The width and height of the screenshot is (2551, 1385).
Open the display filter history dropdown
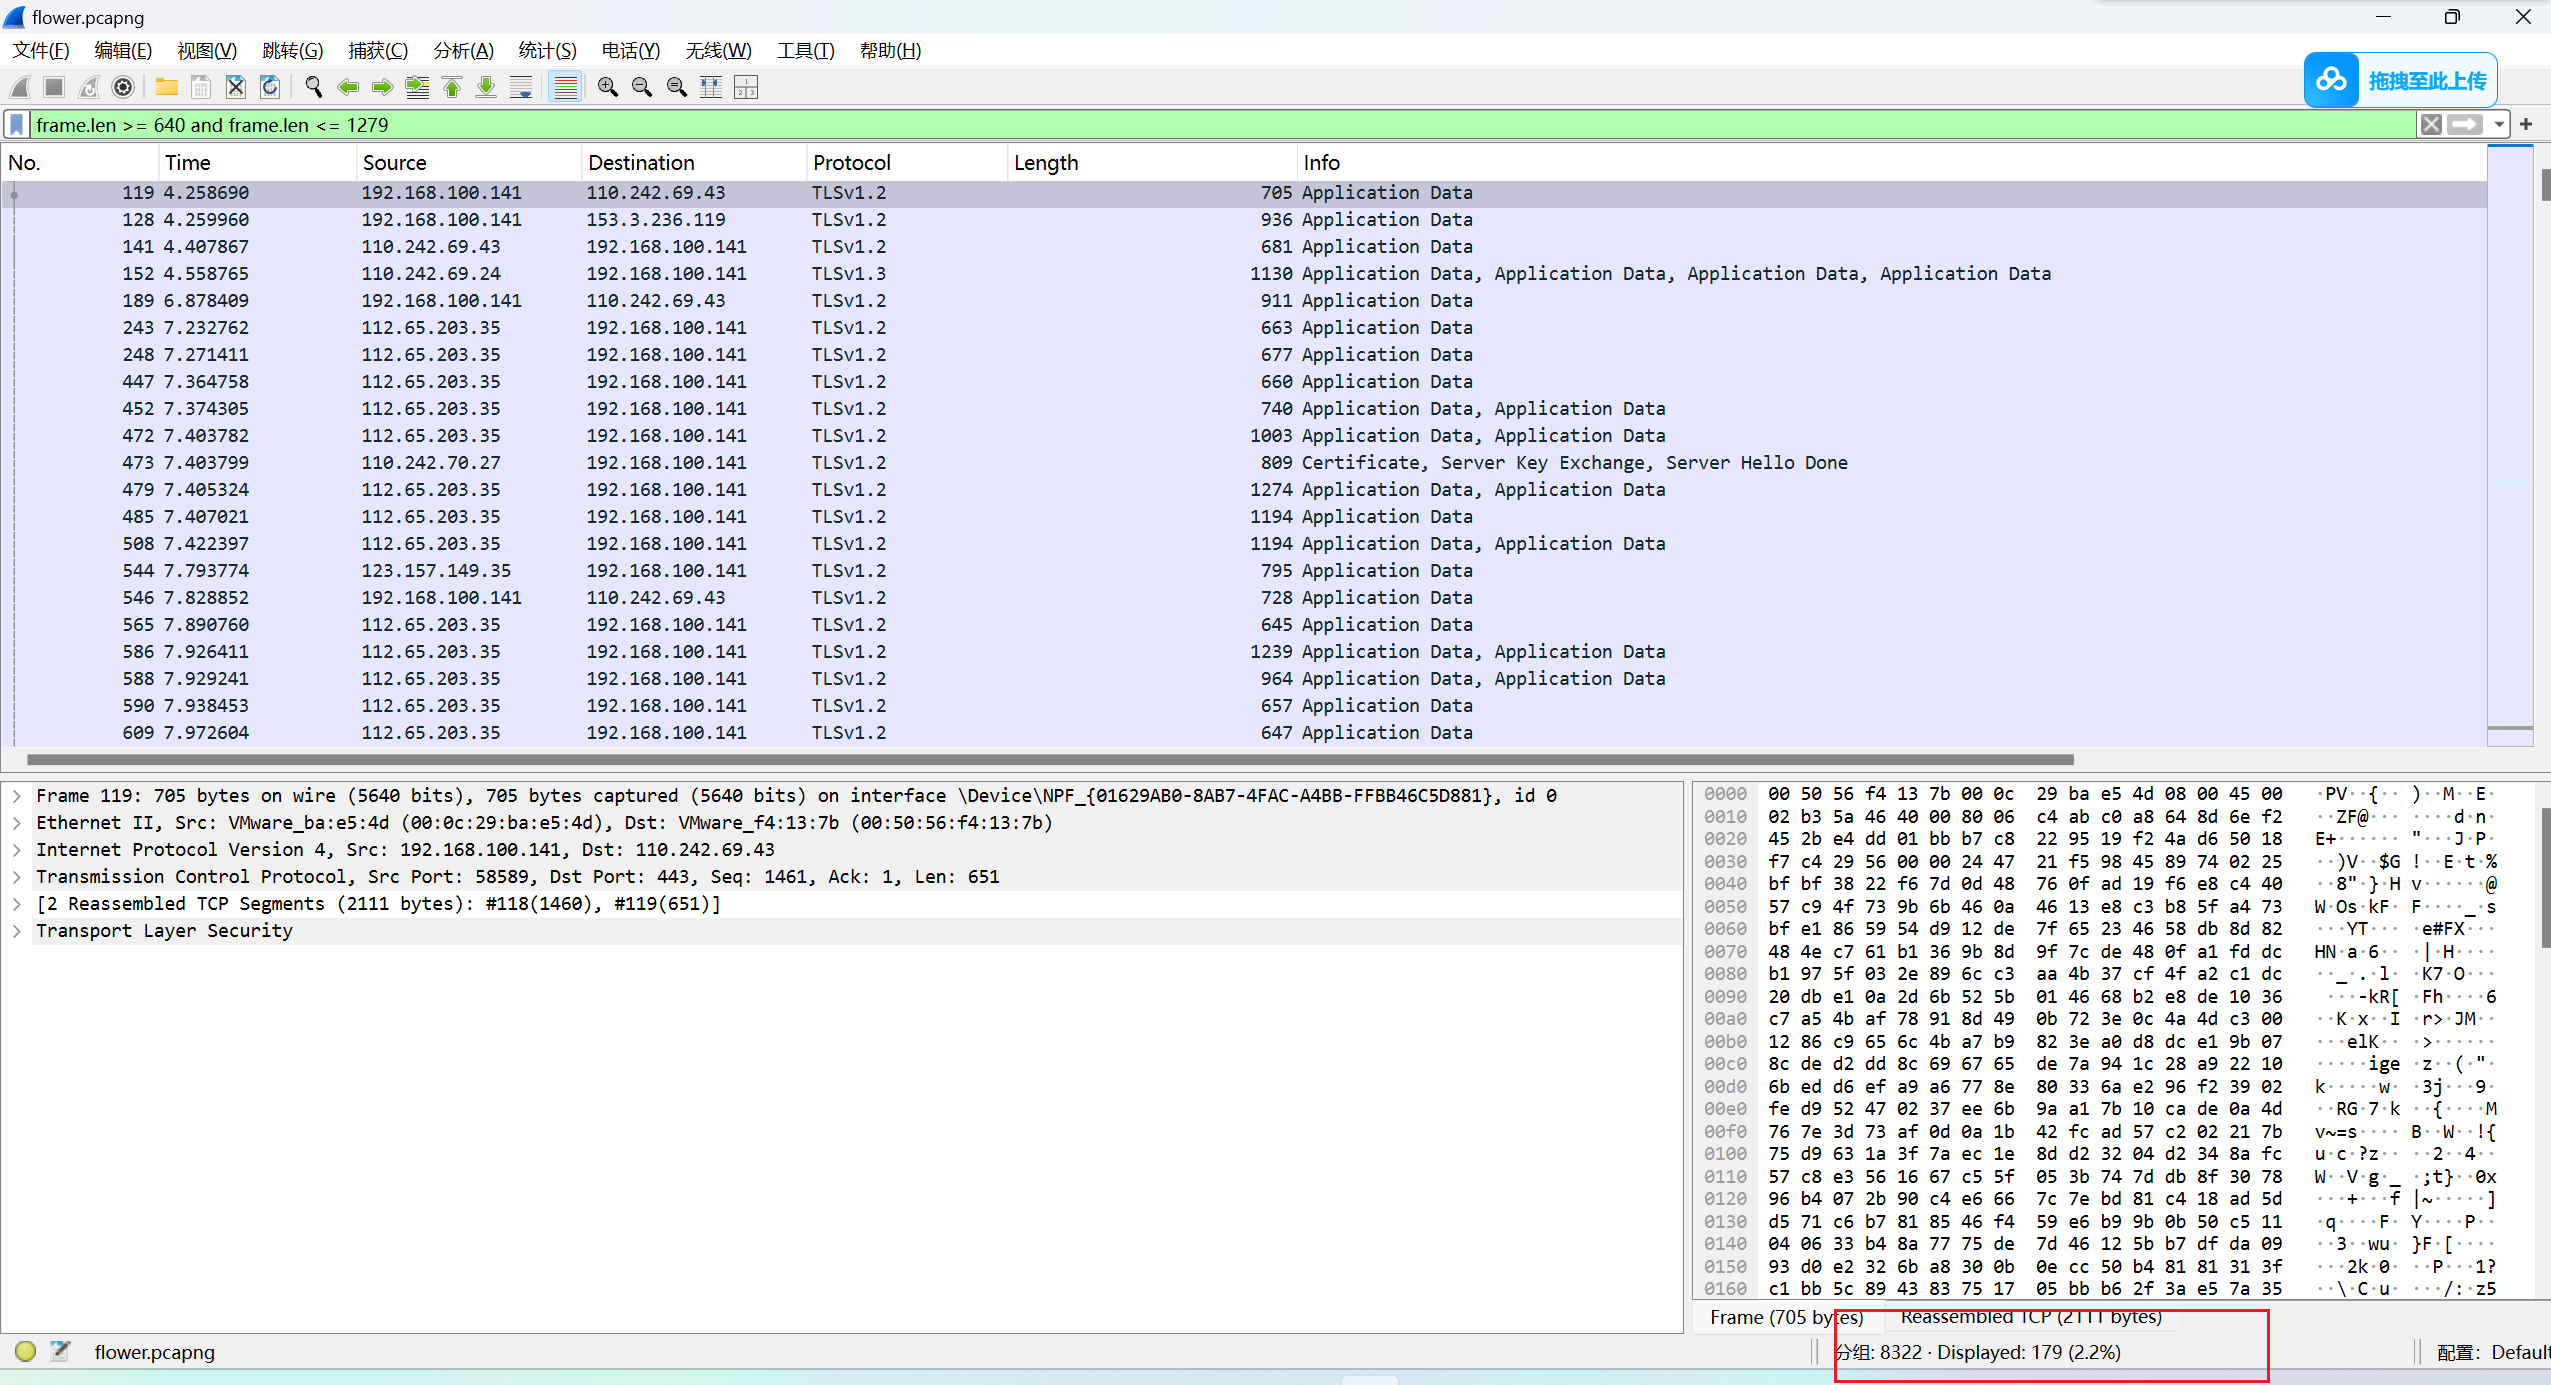coord(2499,125)
